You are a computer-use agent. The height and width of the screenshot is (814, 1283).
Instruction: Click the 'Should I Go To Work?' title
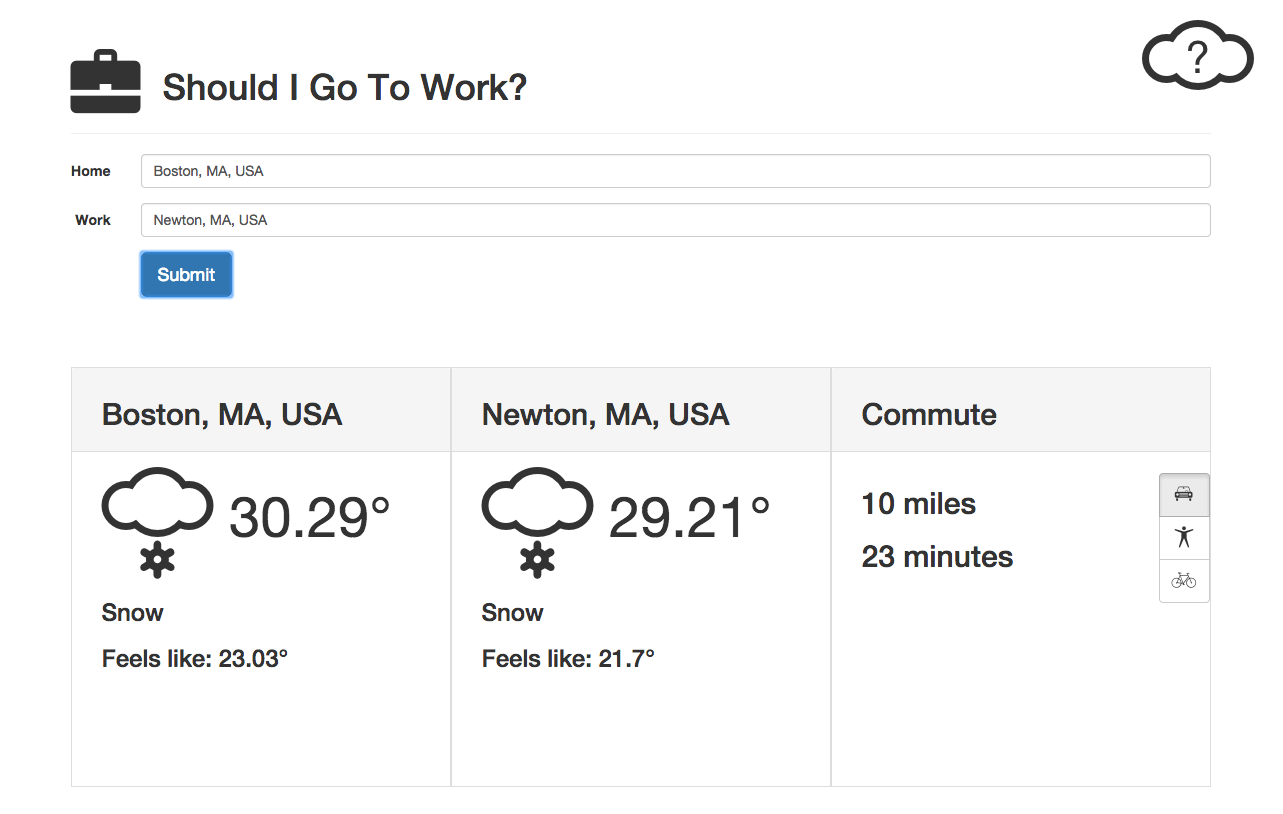pyautogui.click(x=345, y=88)
